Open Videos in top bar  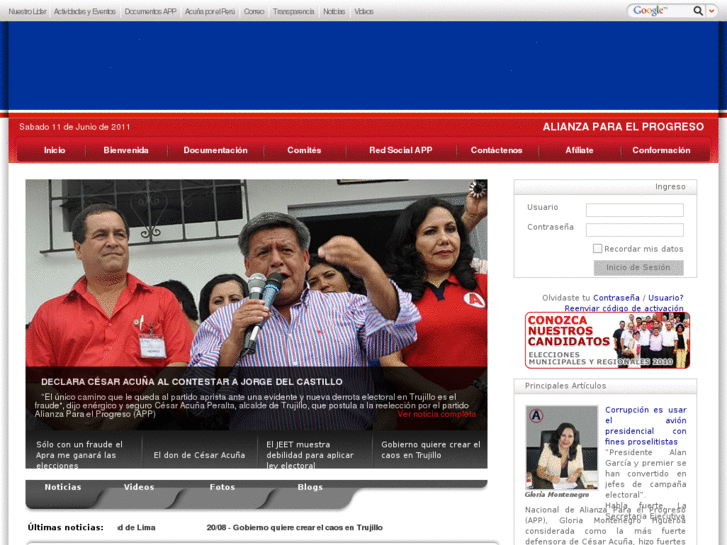[364, 12]
